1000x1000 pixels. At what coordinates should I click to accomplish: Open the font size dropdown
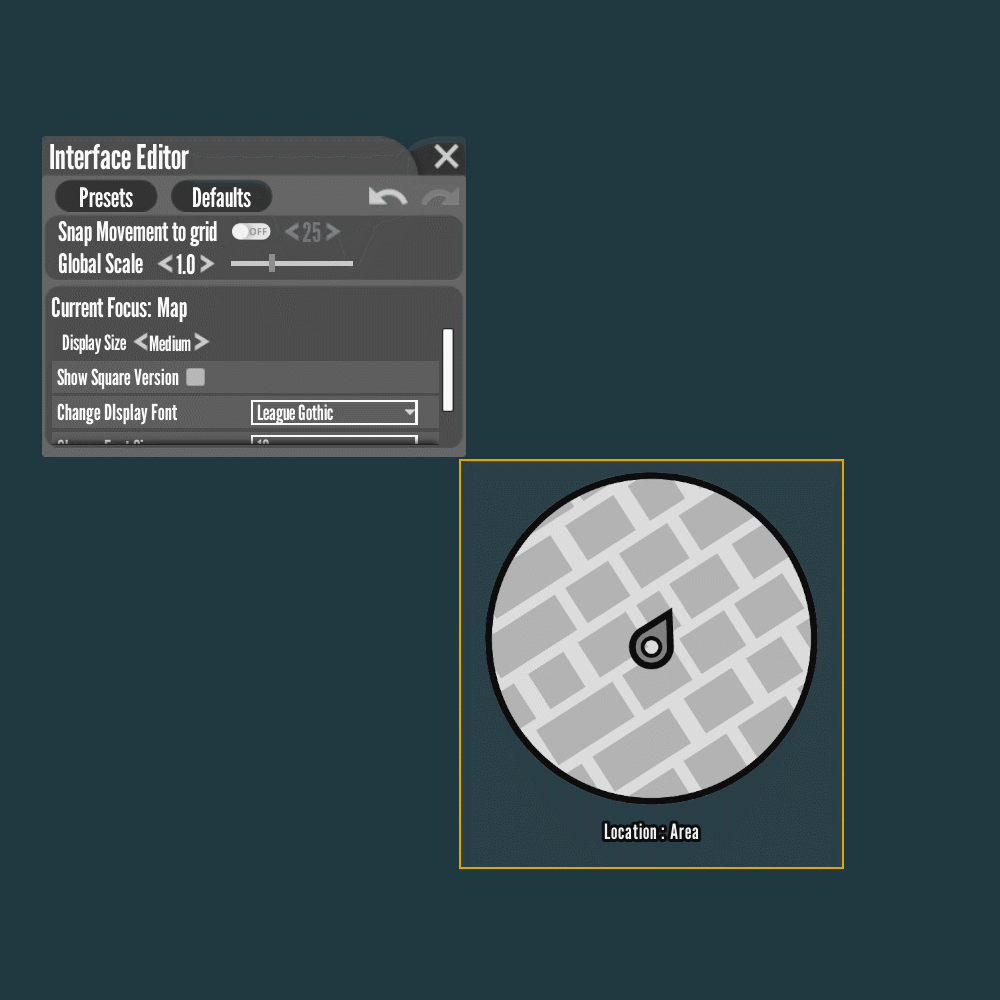(334, 440)
